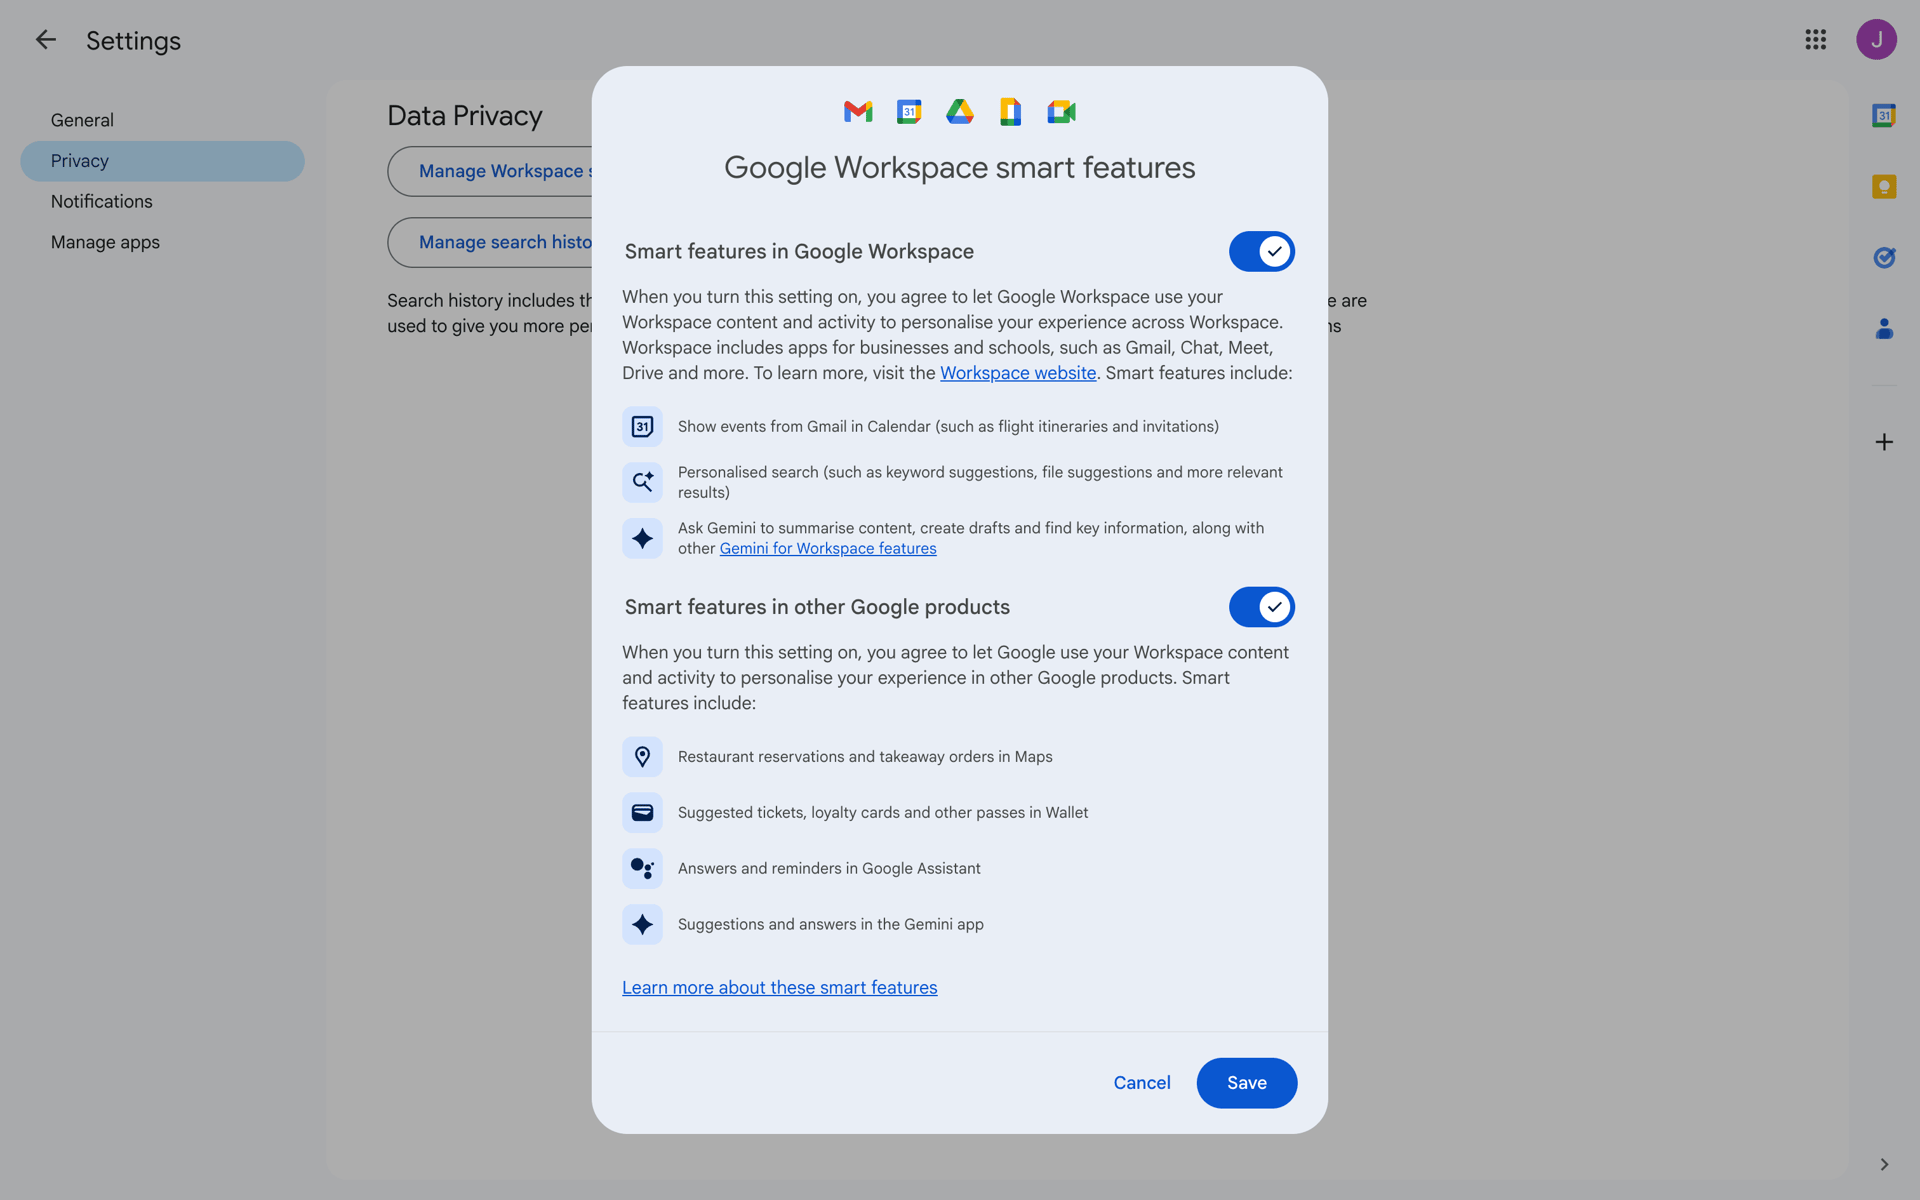Follow the Workspace website link
Image resolution: width=1920 pixels, height=1200 pixels.
(1018, 373)
